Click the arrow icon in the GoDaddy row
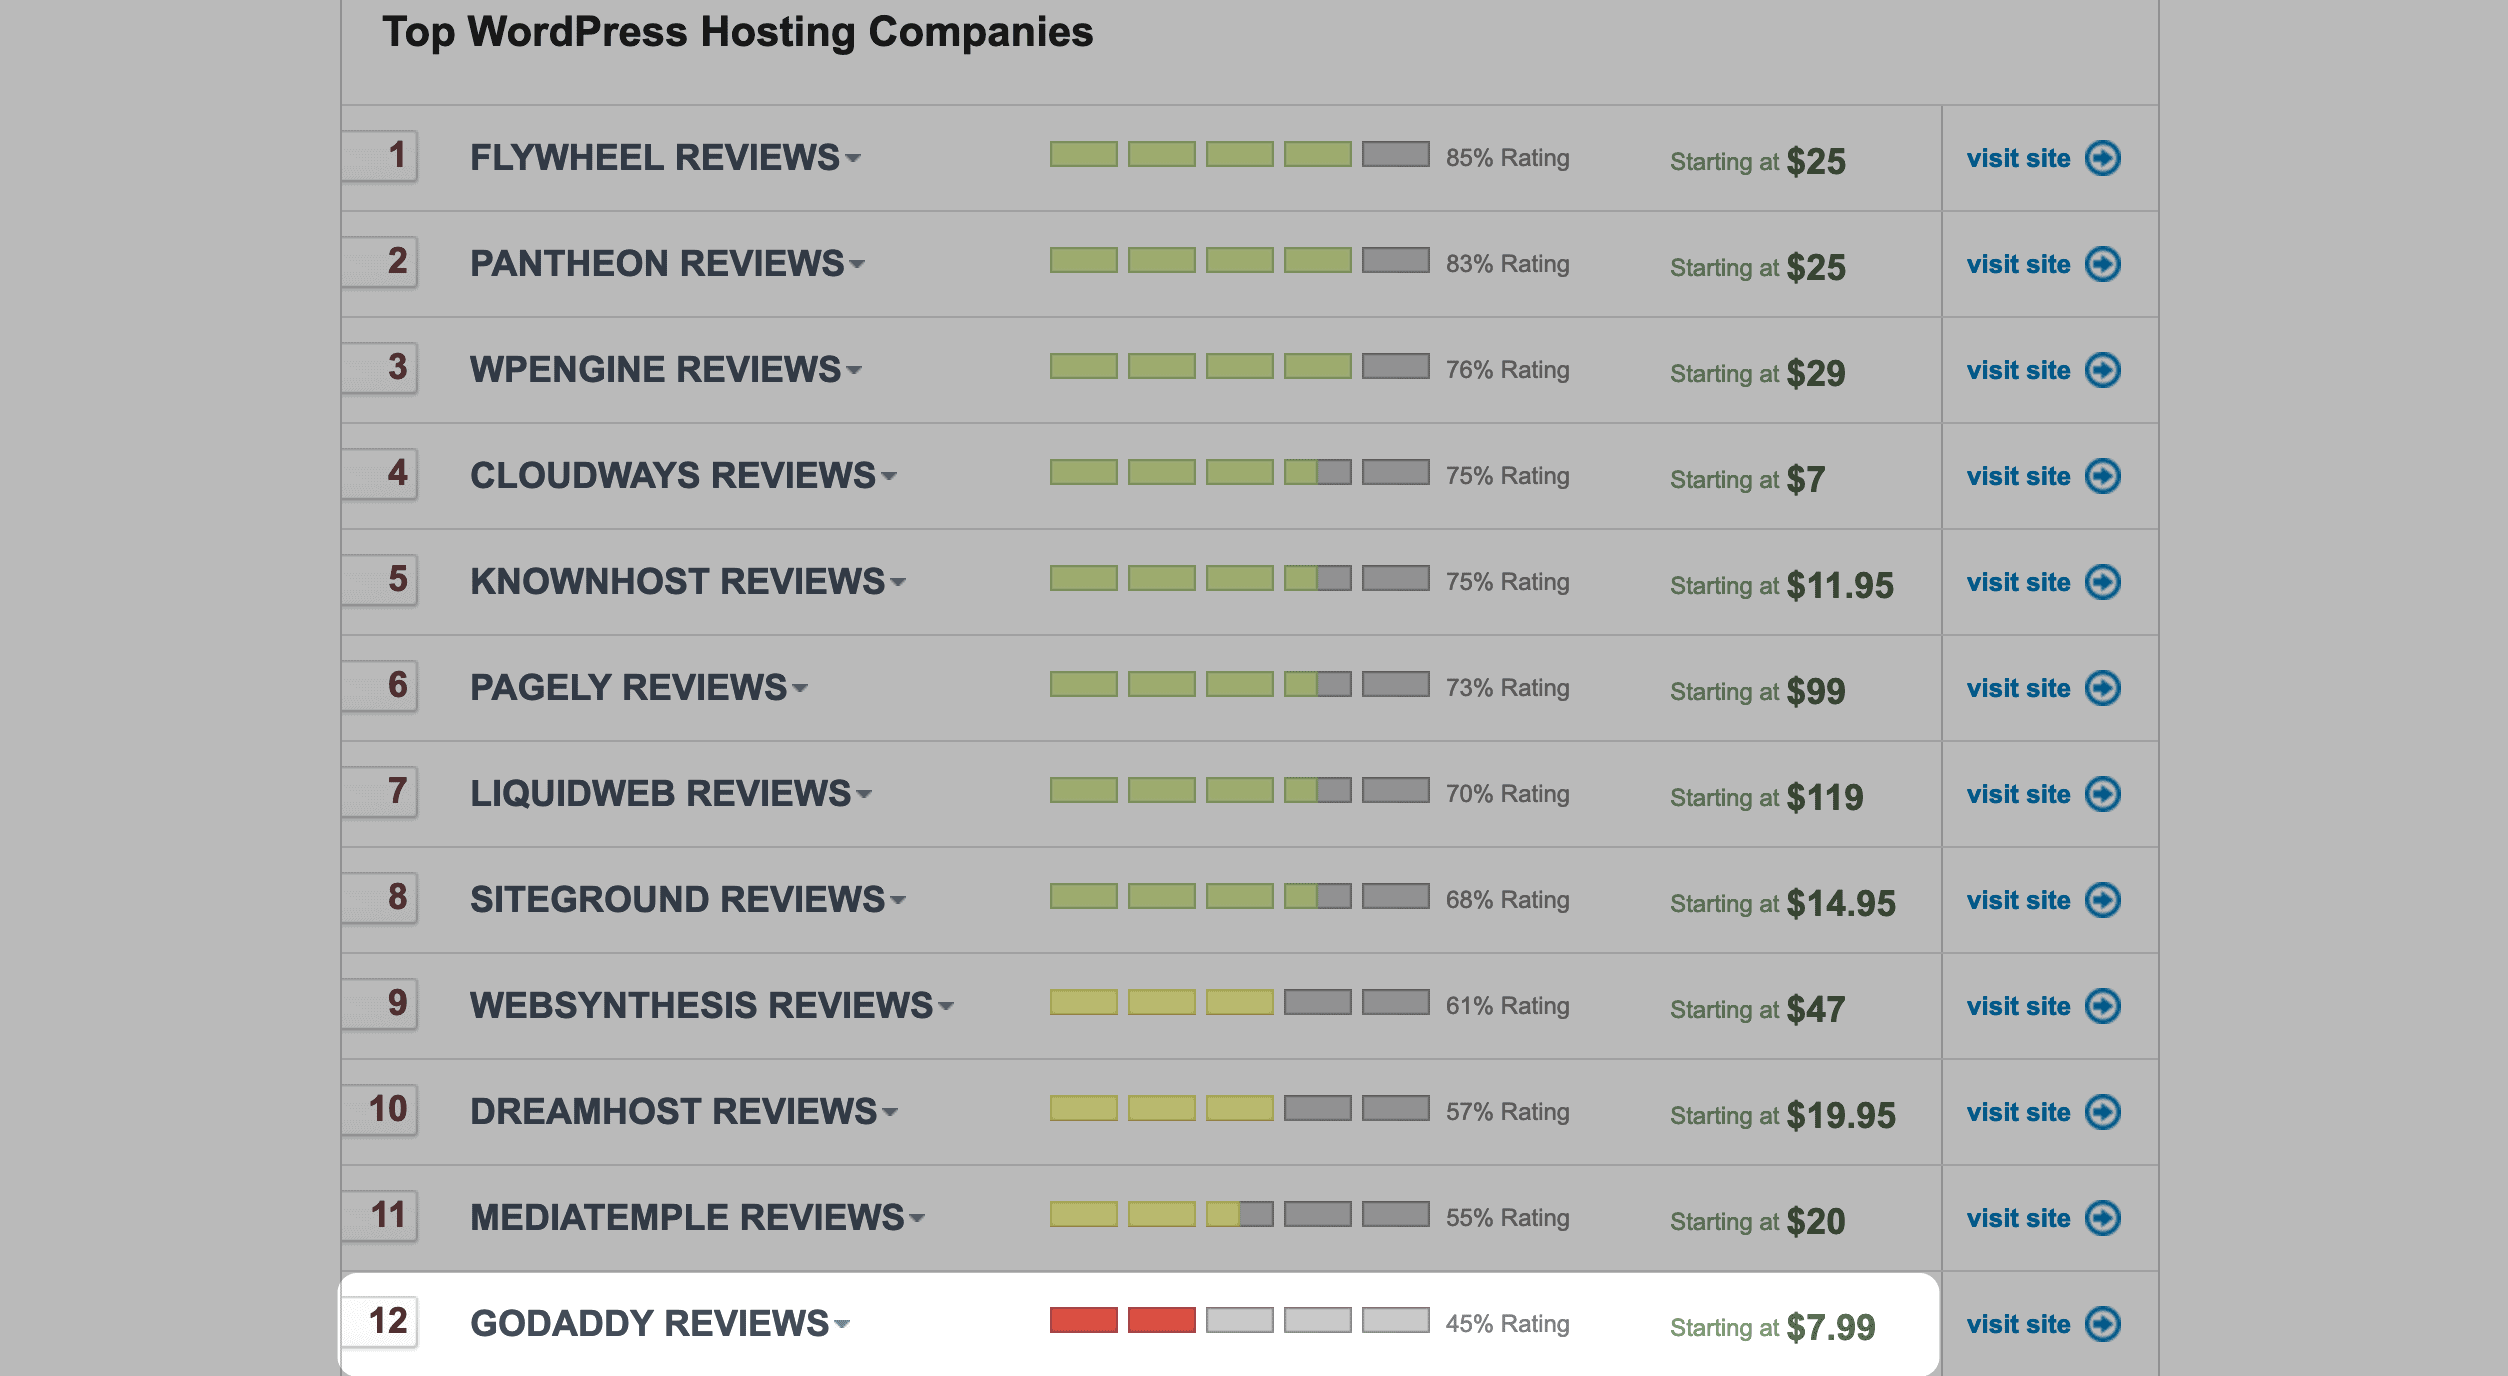The image size is (2508, 1376). (x=2102, y=1324)
